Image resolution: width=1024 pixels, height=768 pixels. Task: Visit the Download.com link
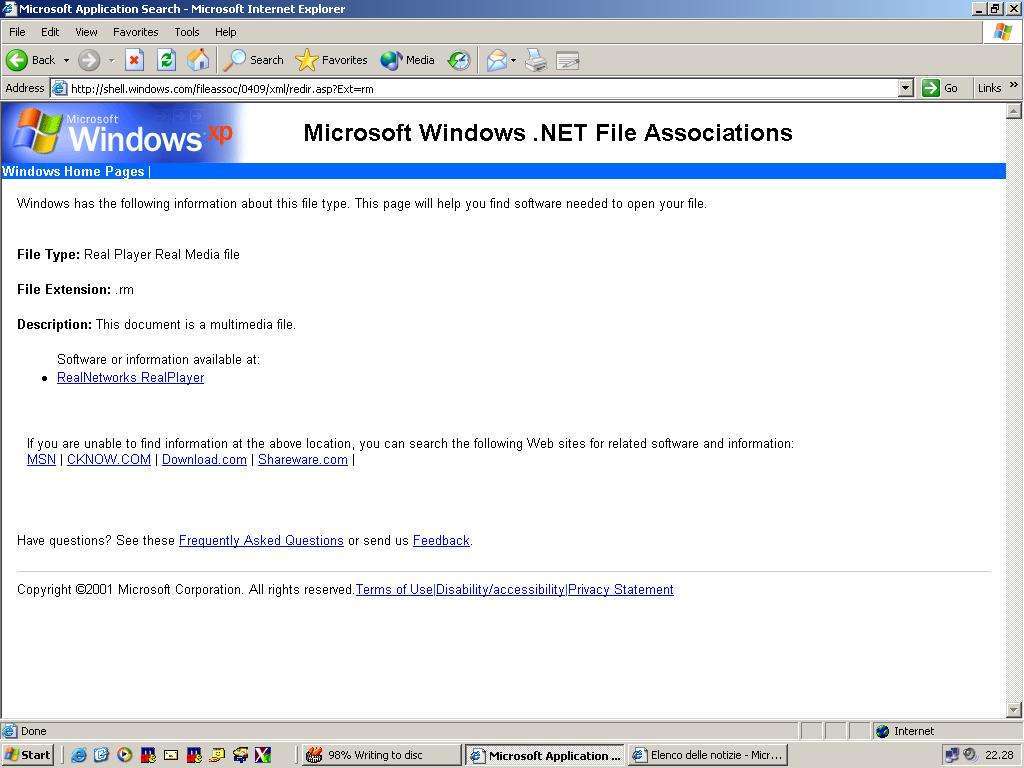[x=204, y=459]
